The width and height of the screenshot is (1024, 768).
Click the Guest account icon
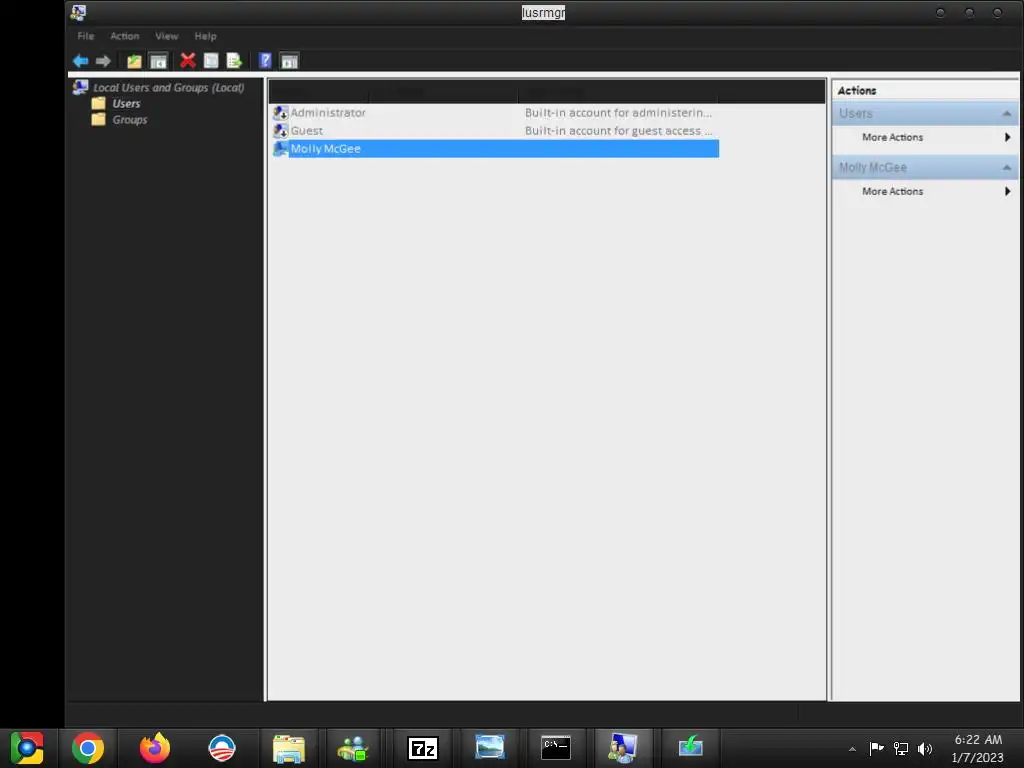281,131
